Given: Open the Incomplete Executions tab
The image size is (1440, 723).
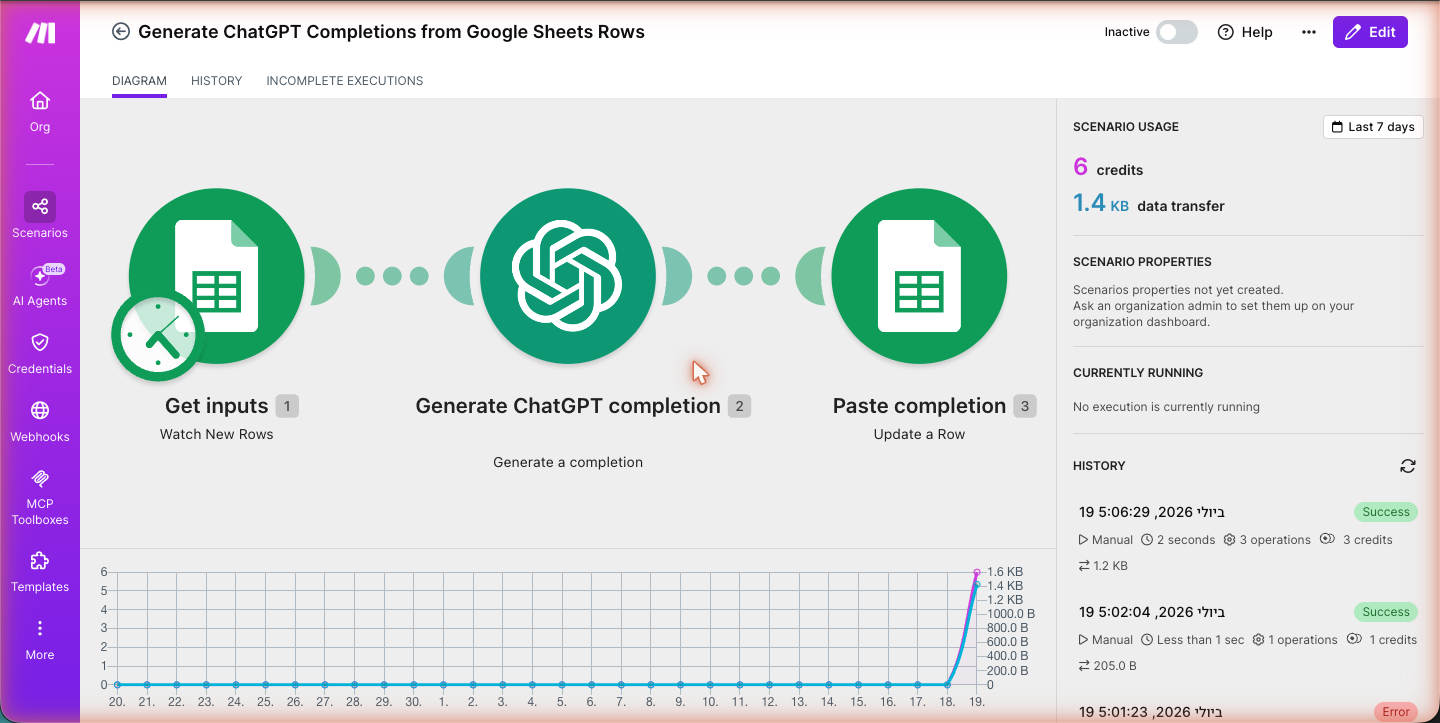Looking at the screenshot, I should pos(344,81).
